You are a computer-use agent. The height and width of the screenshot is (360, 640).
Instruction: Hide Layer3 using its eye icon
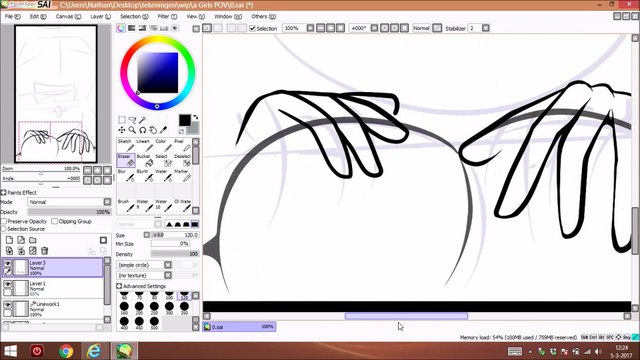click(x=7, y=264)
